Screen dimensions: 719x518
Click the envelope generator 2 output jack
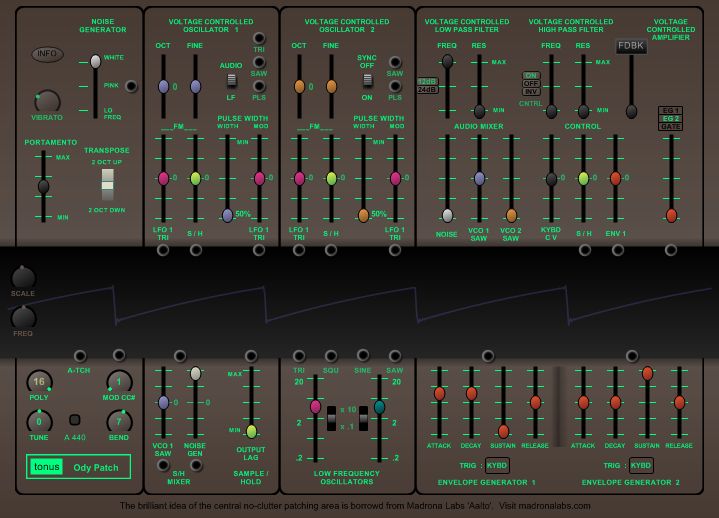tap(632, 356)
